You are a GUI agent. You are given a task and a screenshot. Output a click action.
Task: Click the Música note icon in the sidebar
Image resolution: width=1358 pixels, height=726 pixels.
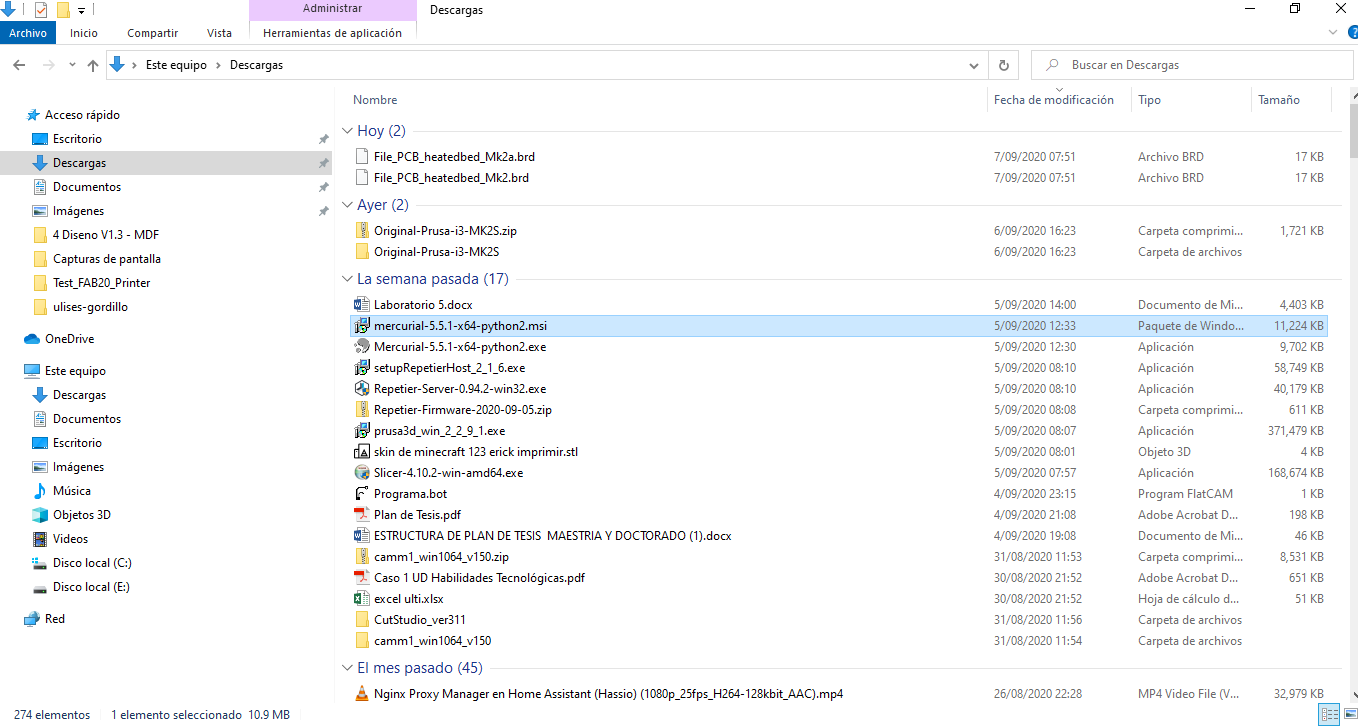click(x=40, y=491)
